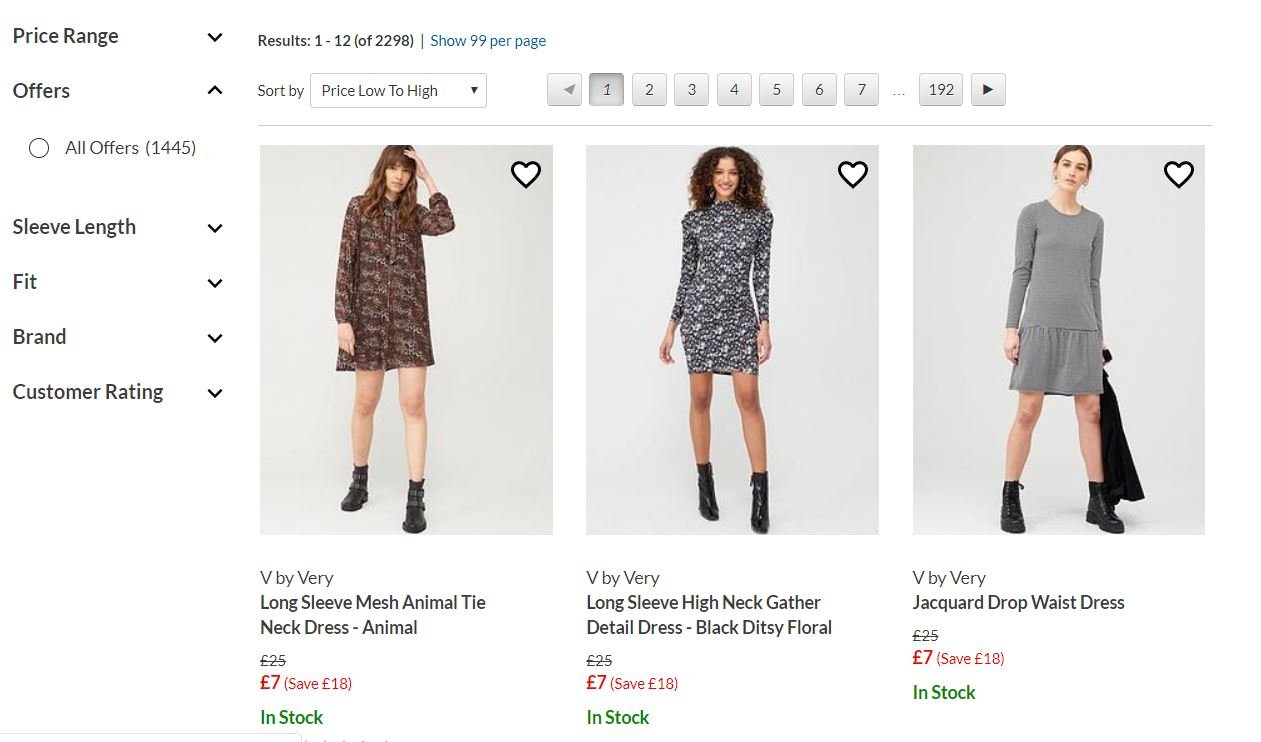The height and width of the screenshot is (742, 1261).
Task: Open the black floral dress product image
Action: [x=732, y=340]
